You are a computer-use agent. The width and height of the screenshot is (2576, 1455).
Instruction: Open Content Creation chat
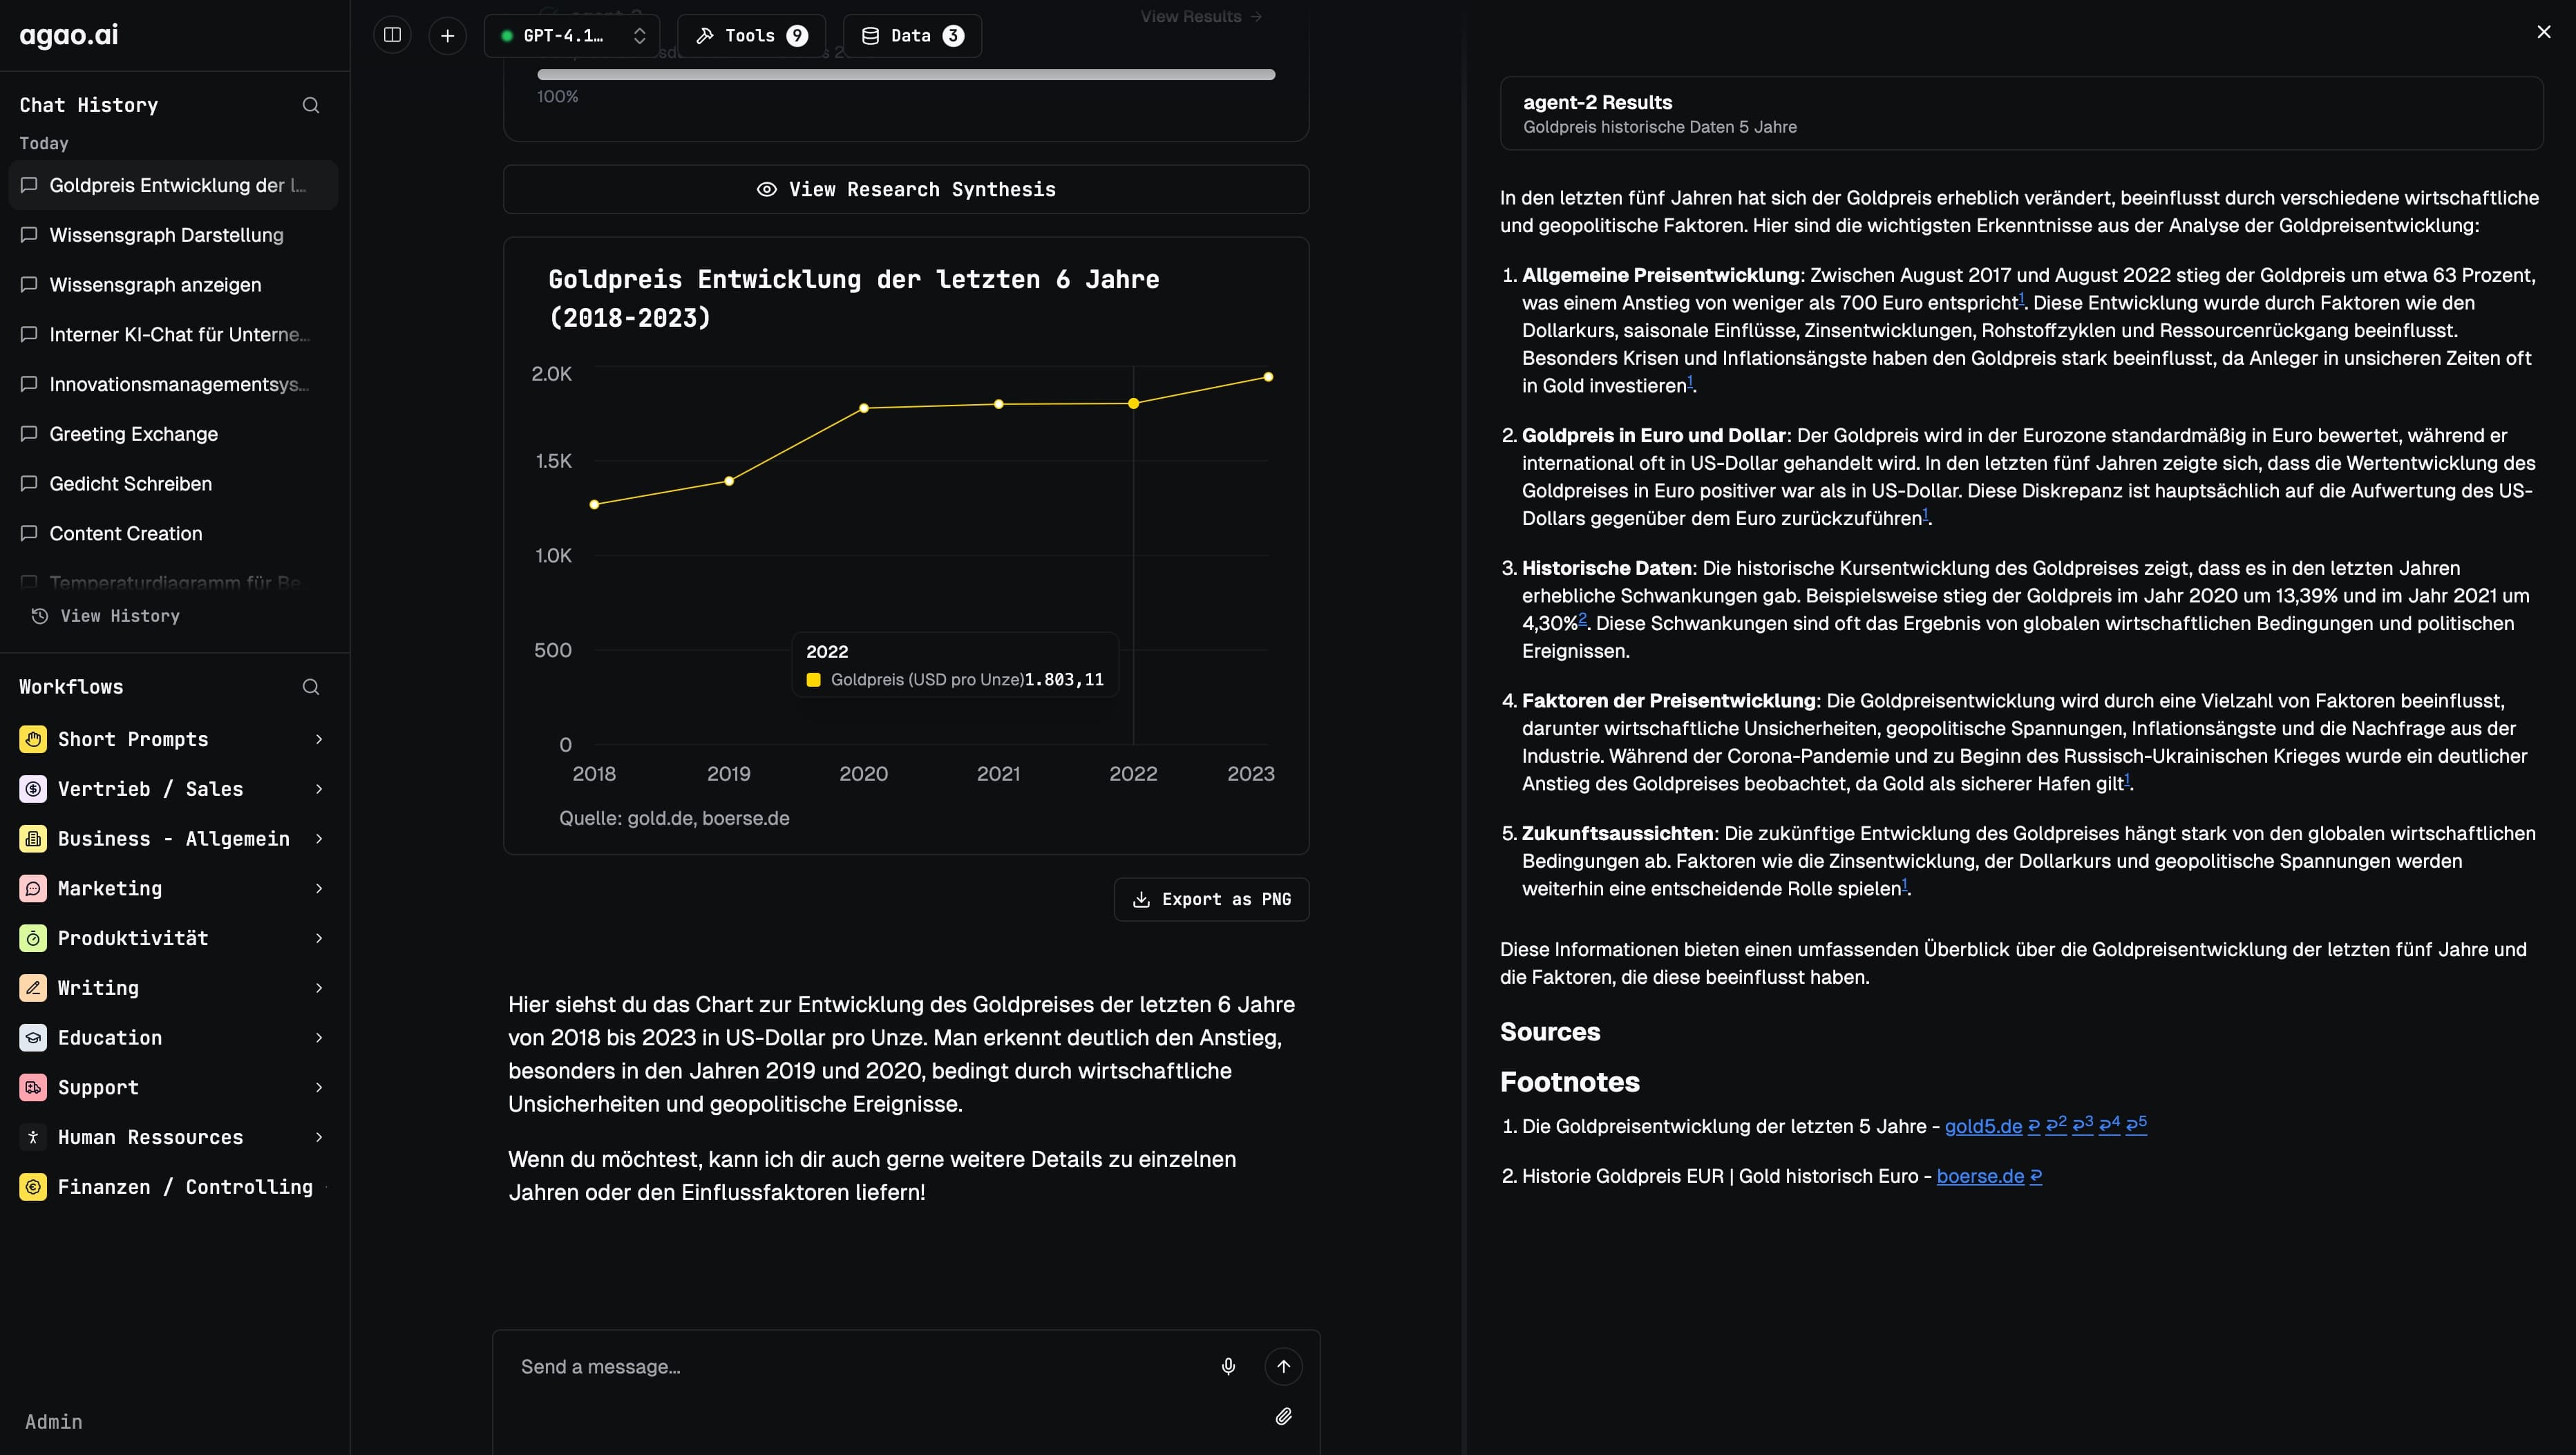coord(173,533)
